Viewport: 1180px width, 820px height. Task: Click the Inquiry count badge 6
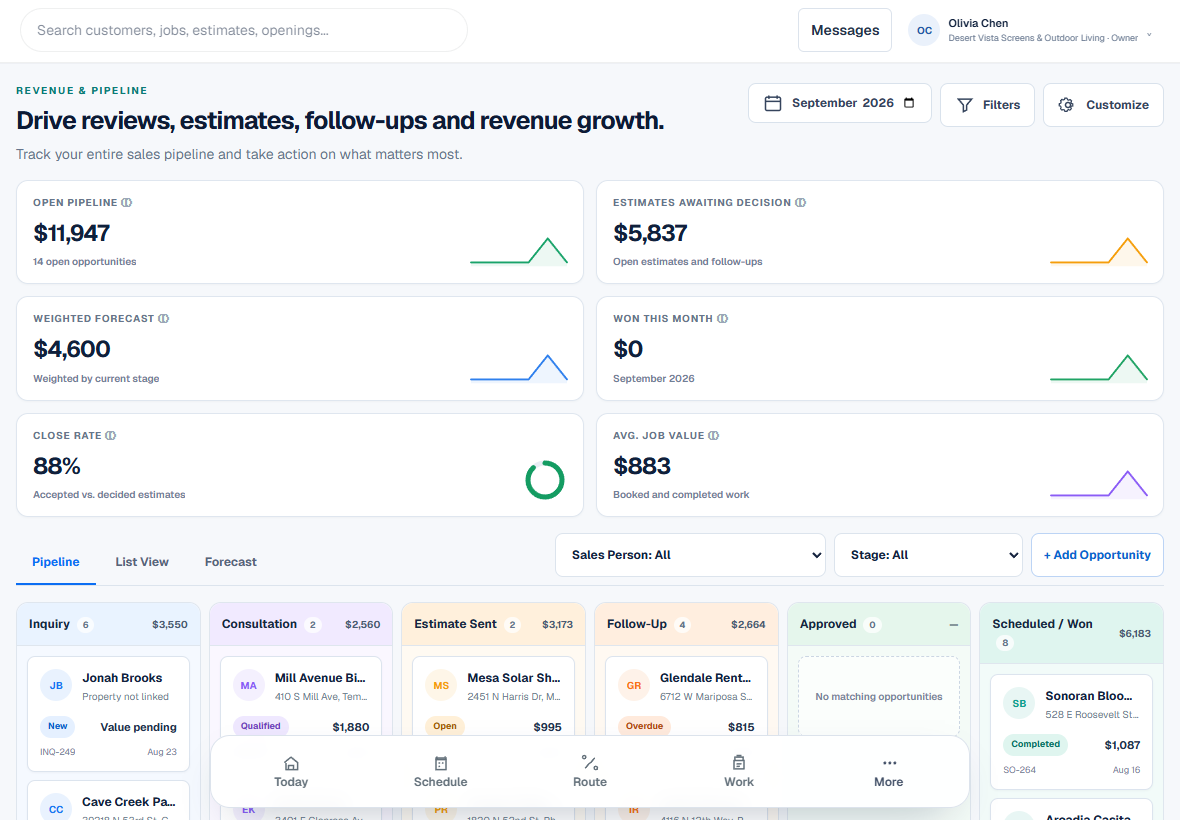[x=86, y=624]
